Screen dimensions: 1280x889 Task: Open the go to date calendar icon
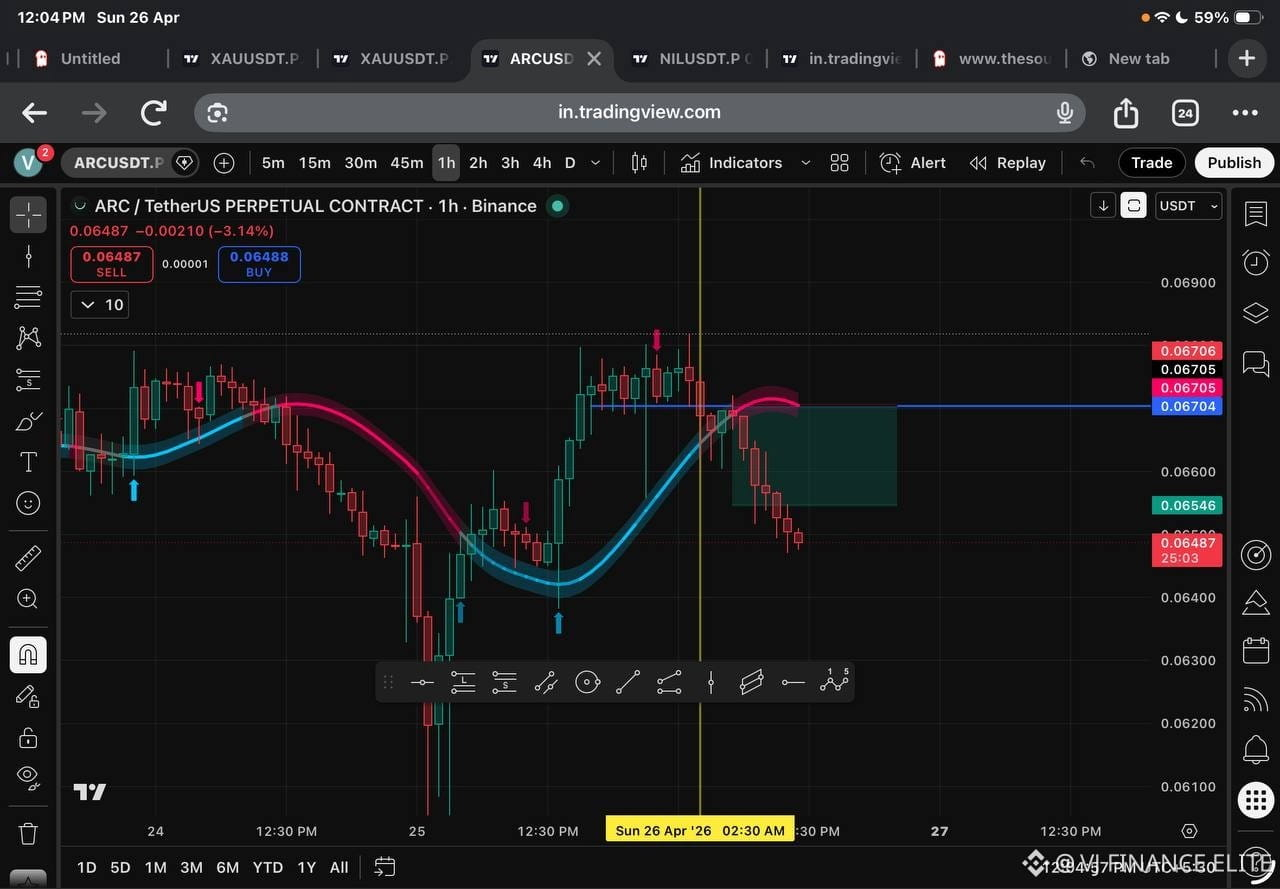tap(385, 867)
